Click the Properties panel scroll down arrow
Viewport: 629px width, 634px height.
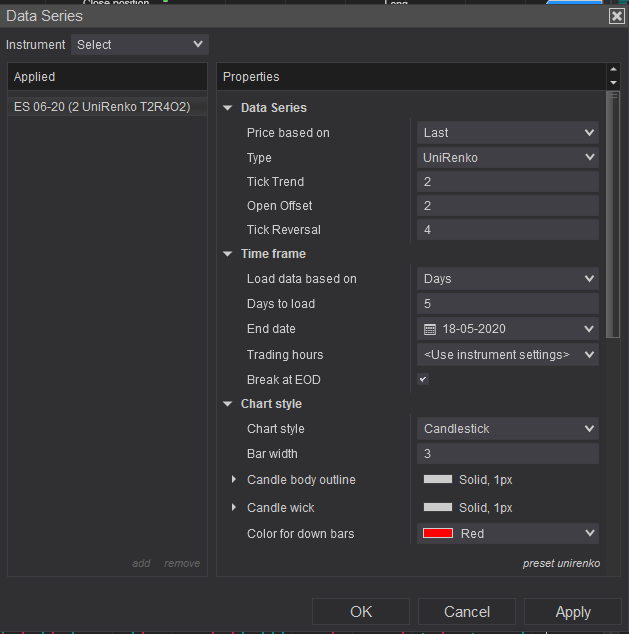pos(613,82)
